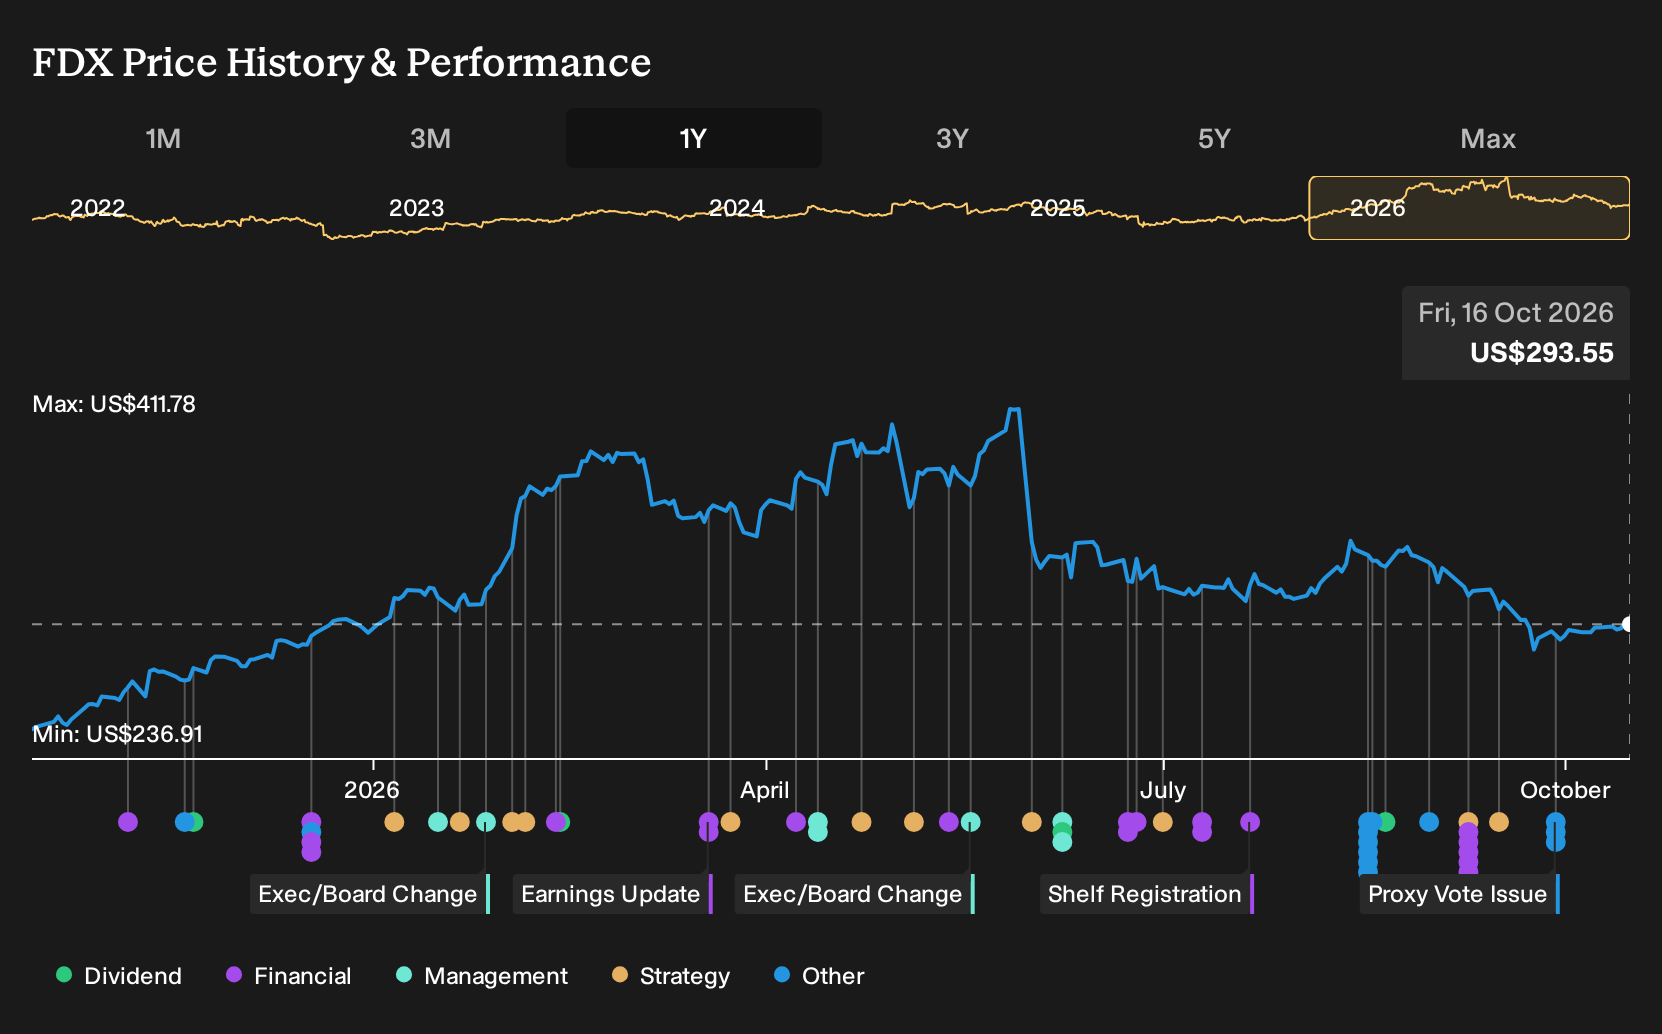Open the 5Y range tab

pyautogui.click(x=1214, y=138)
